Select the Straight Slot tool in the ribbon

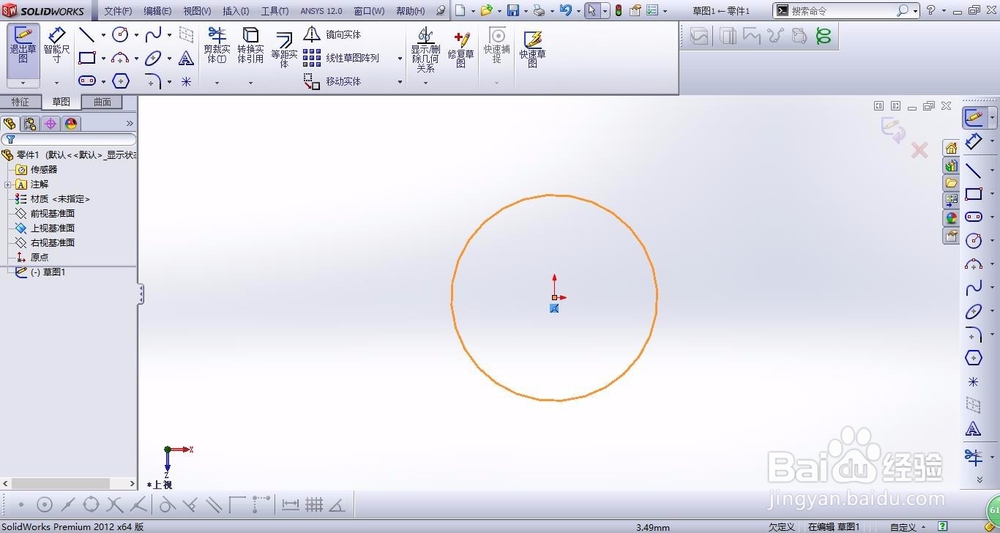87,81
